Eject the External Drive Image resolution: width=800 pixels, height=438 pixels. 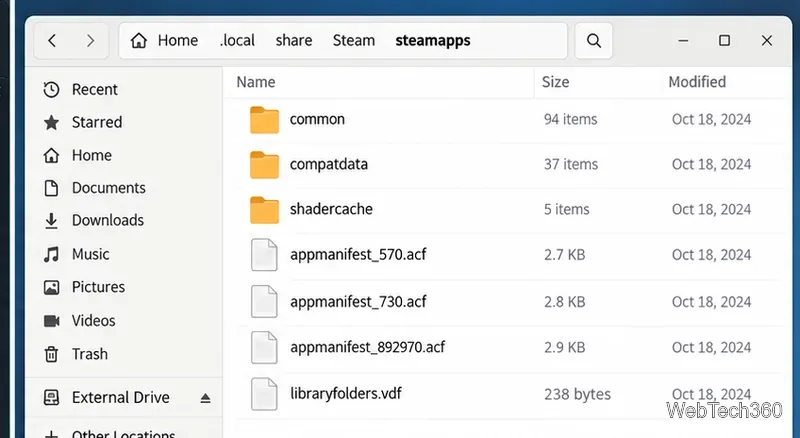point(205,398)
